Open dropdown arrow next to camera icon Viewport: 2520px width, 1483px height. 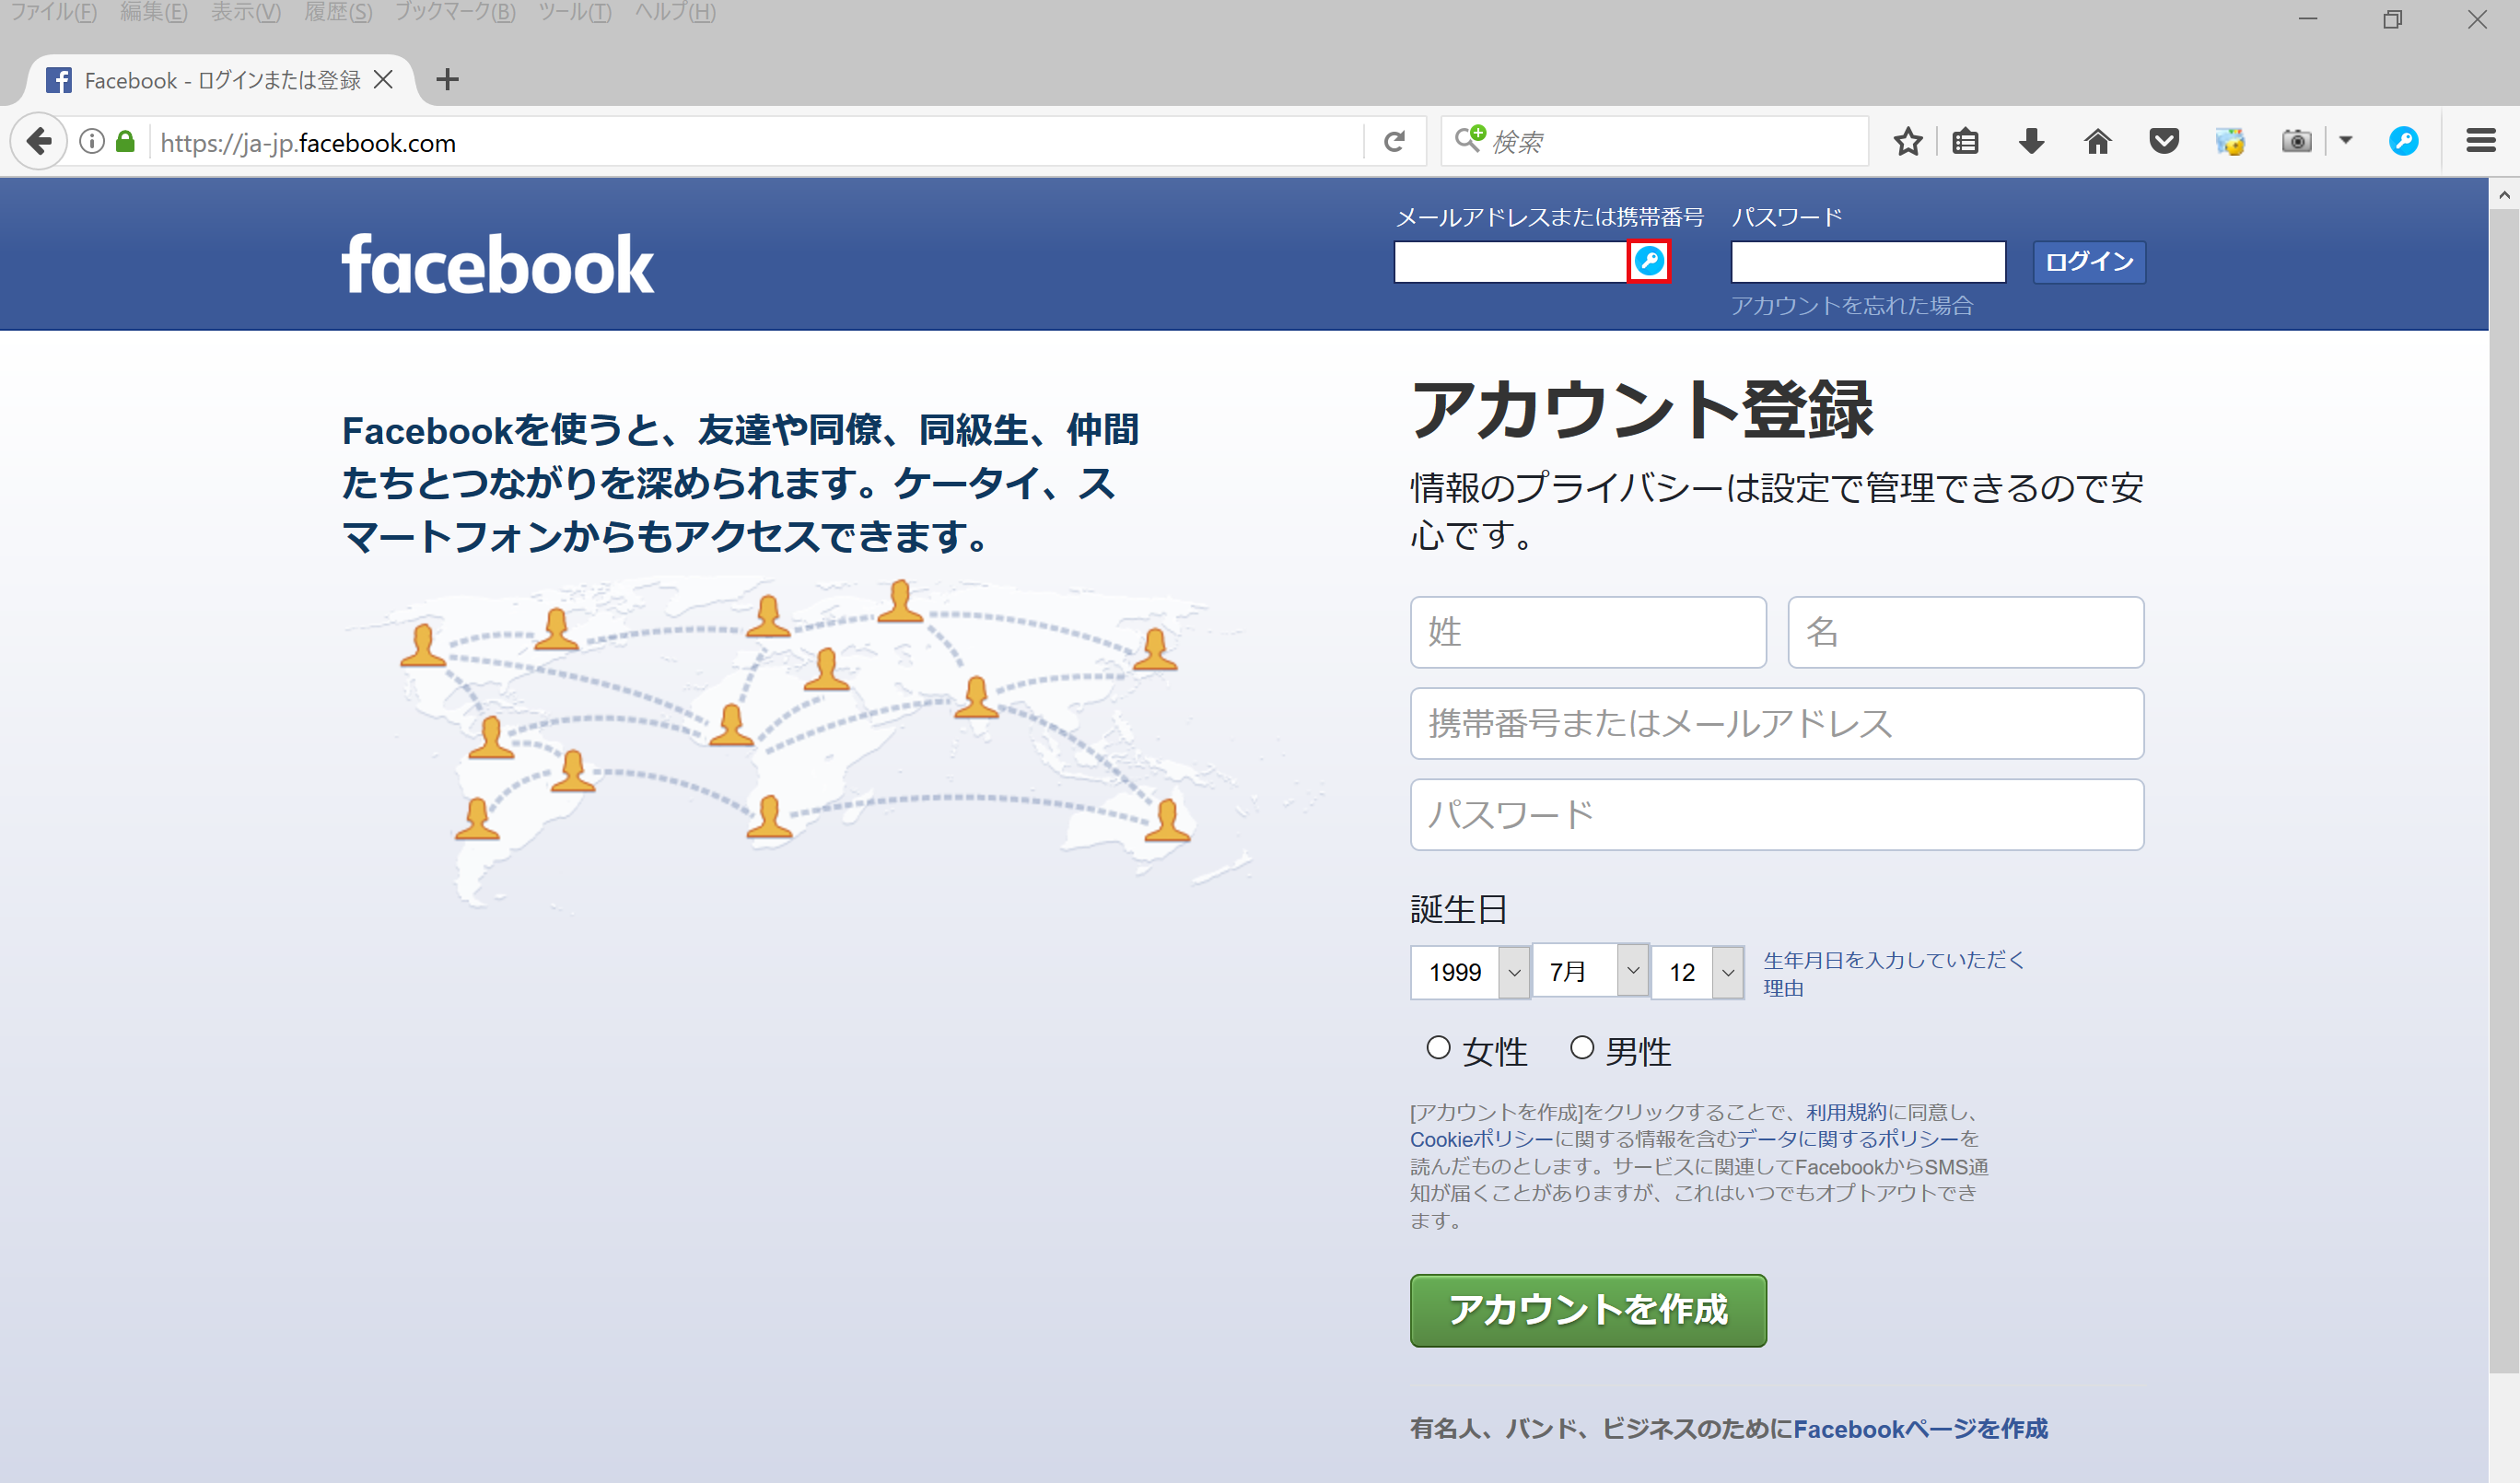tap(2345, 141)
